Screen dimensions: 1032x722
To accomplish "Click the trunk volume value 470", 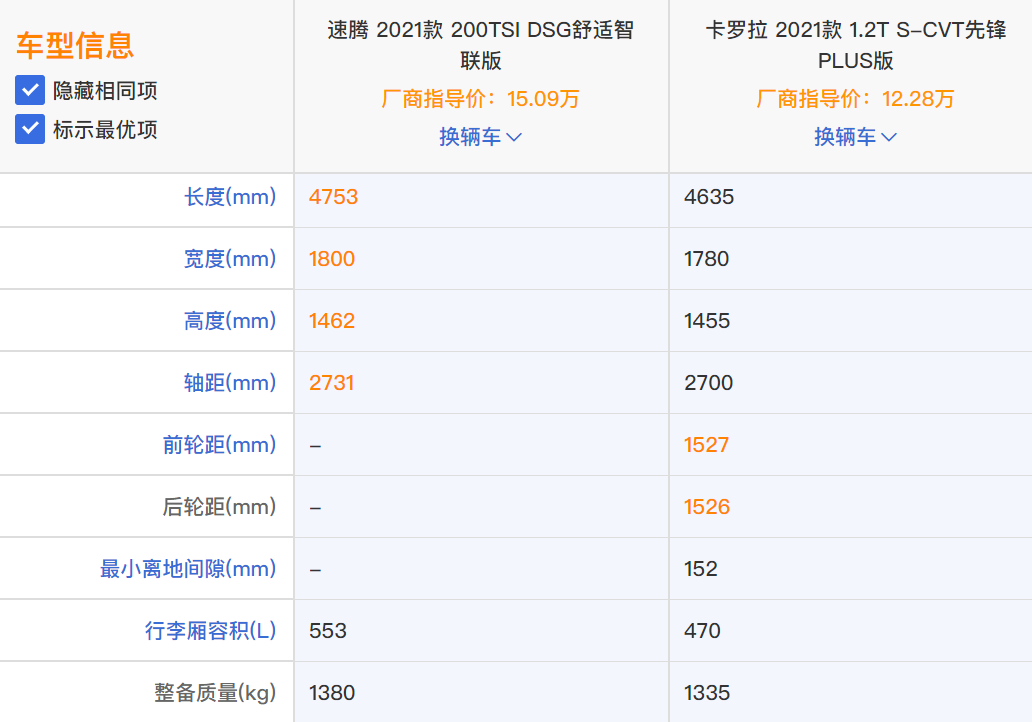I will tap(702, 631).
